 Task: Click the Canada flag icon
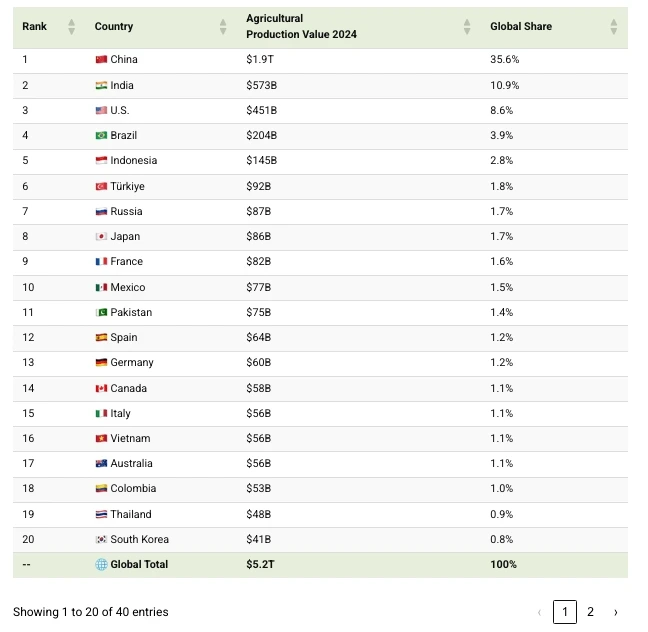click(x=101, y=389)
